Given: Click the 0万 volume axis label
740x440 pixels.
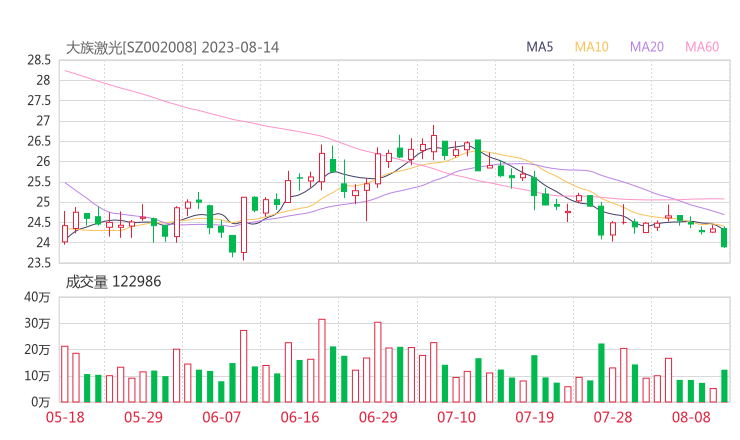Looking at the screenshot, I should (41, 402).
